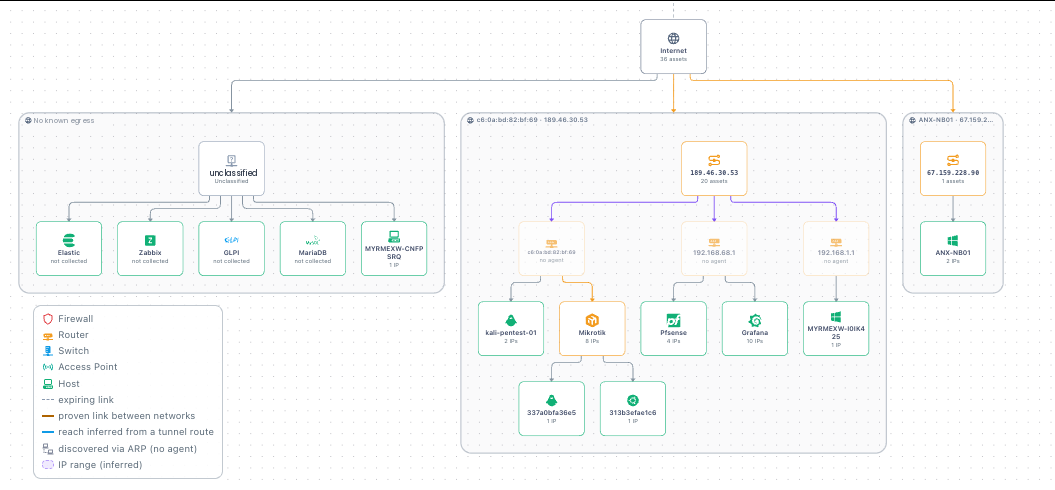Select the Mikrotik orange cube icon
The width and height of the screenshot is (1055, 490).
click(x=592, y=320)
